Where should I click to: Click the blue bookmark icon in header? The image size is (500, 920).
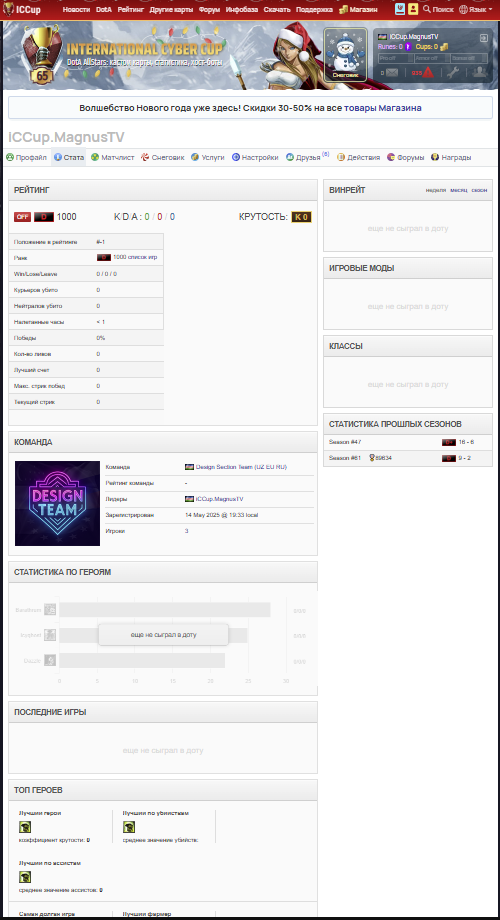point(400,9)
